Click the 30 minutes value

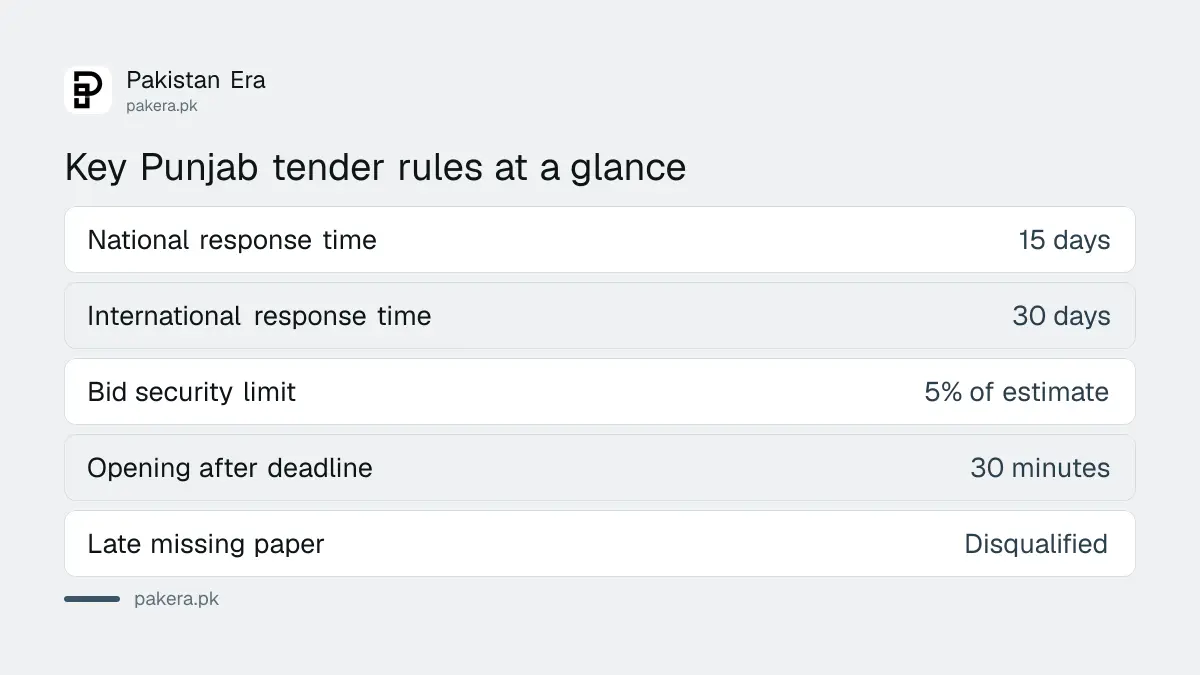pos(1040,468)
